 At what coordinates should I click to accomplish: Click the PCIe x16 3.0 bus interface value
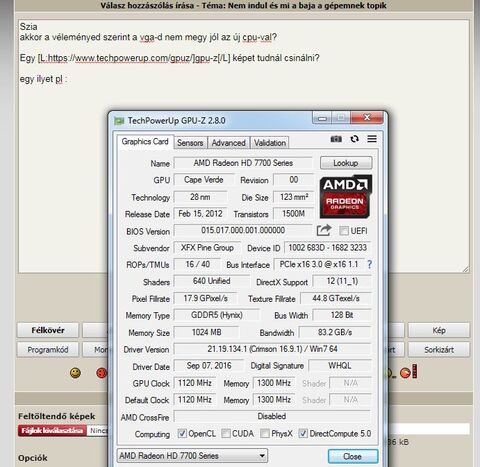(319, 264)
